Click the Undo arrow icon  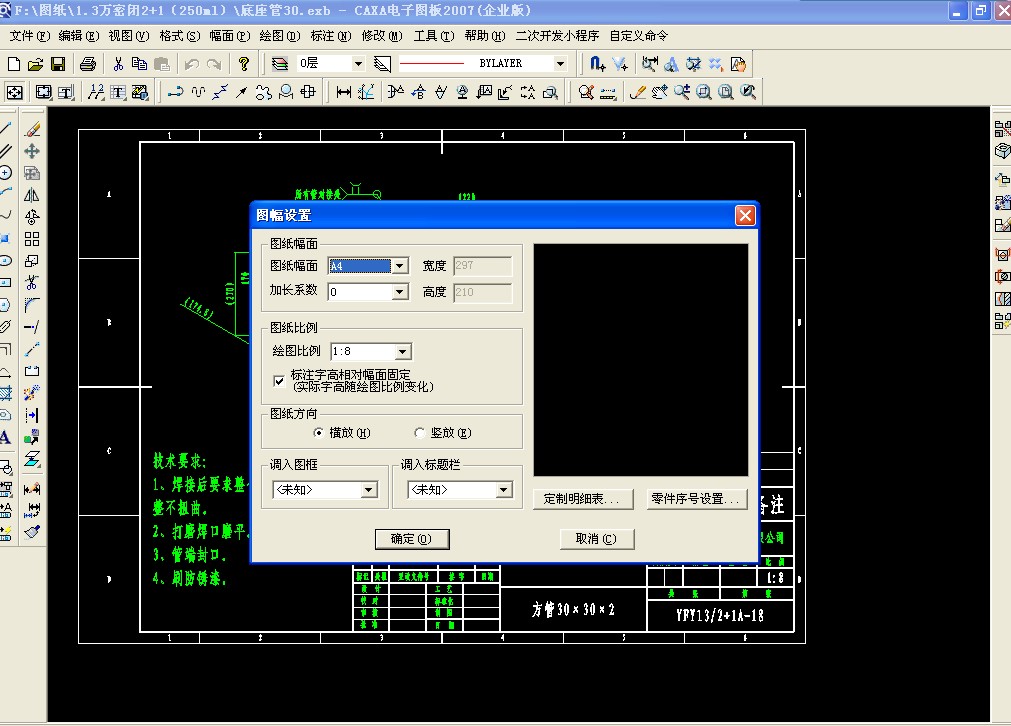(x=191, y=64)
